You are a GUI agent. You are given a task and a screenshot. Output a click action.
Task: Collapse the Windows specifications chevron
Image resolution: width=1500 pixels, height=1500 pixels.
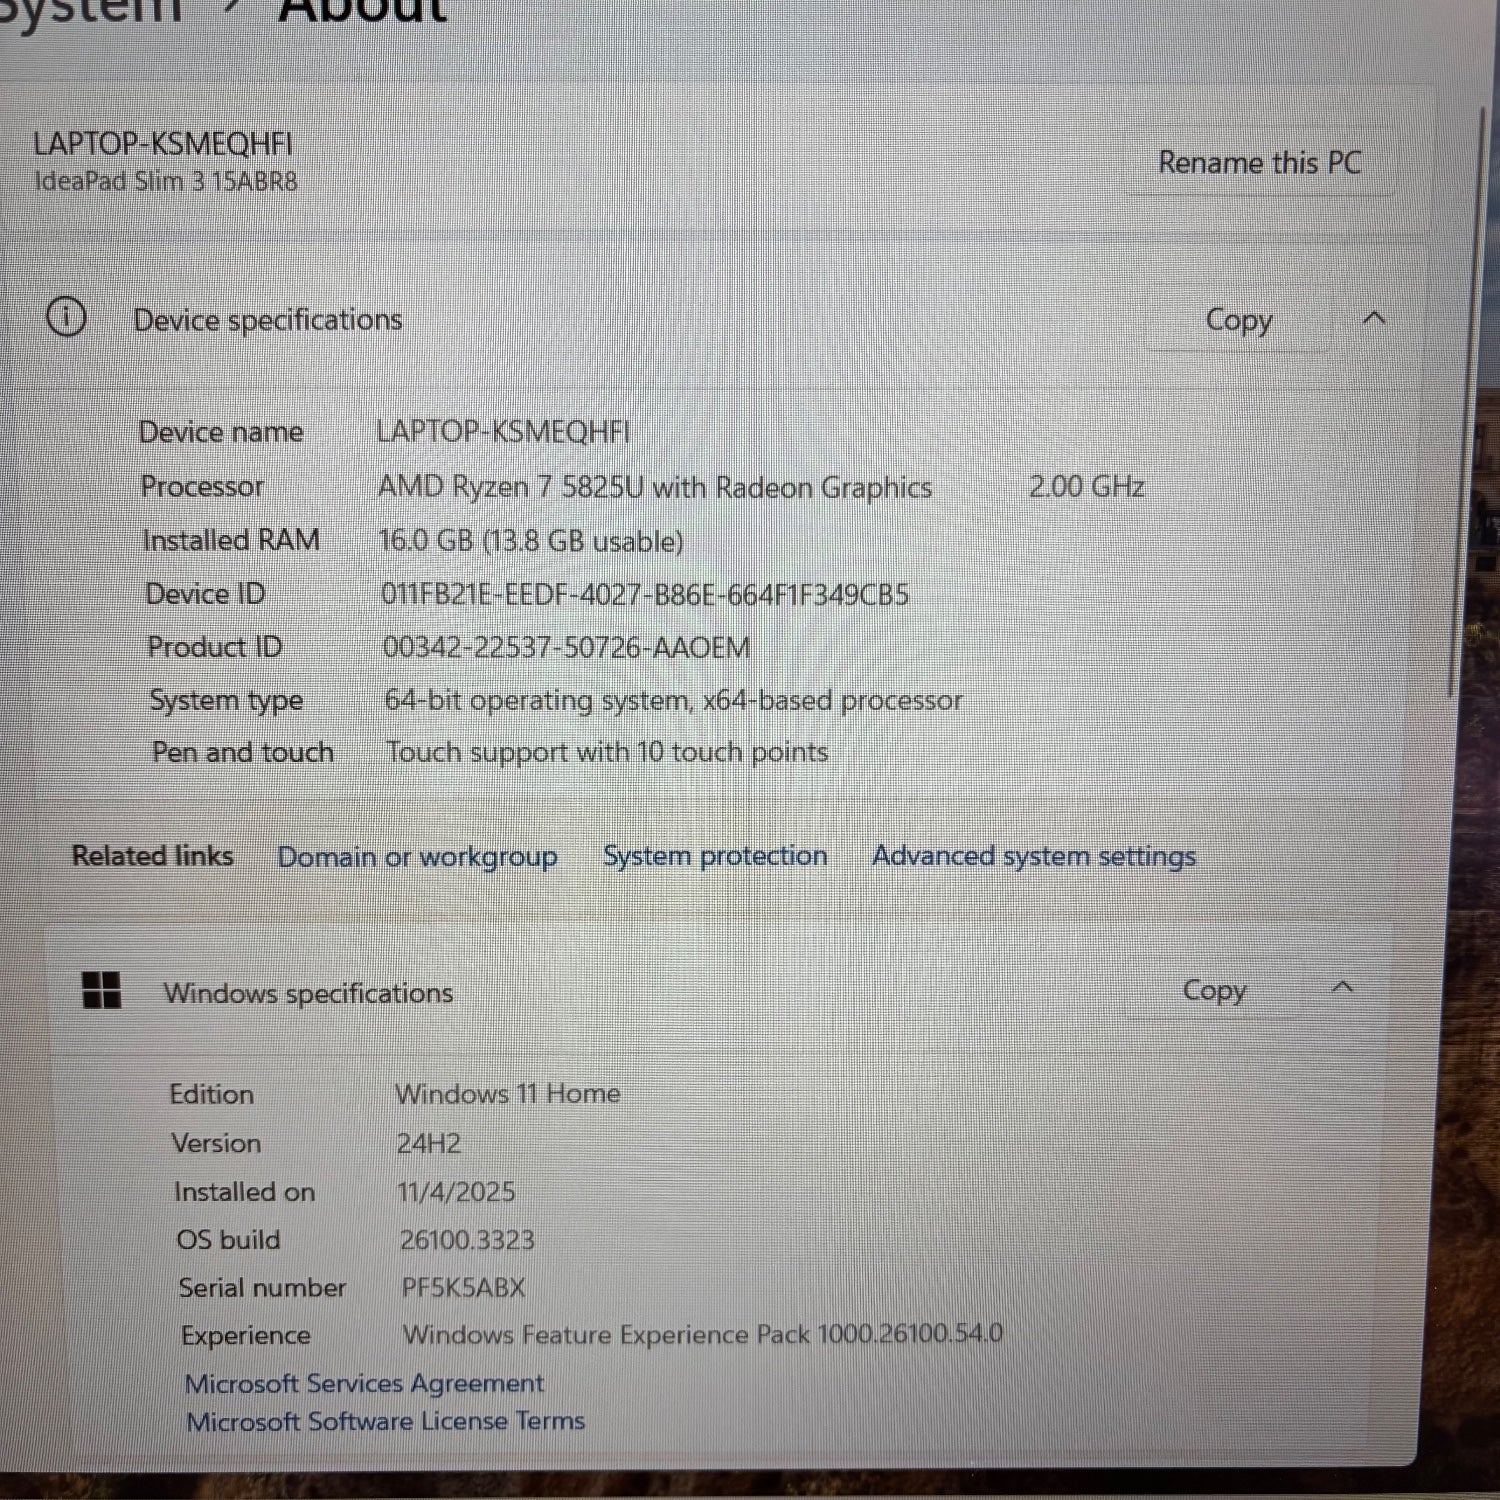[1342, 988]
